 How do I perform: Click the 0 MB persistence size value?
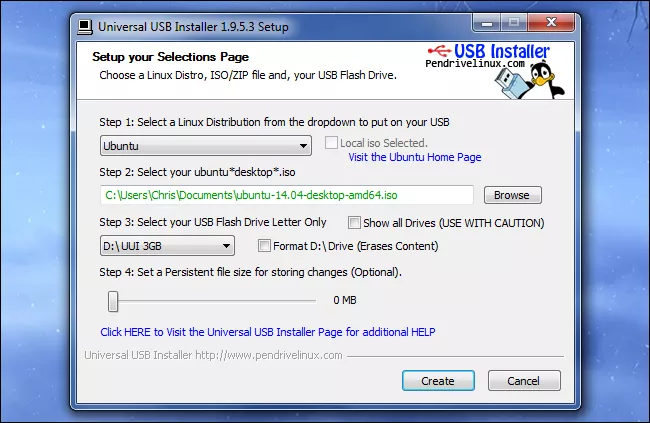click(x=345, y=300)
